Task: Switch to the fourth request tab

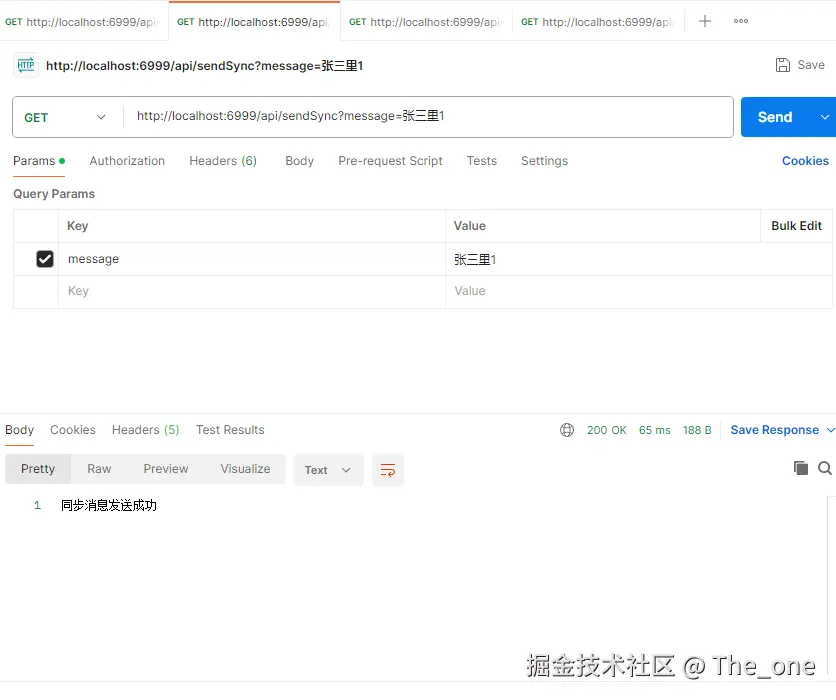Action: click(598, 21)
